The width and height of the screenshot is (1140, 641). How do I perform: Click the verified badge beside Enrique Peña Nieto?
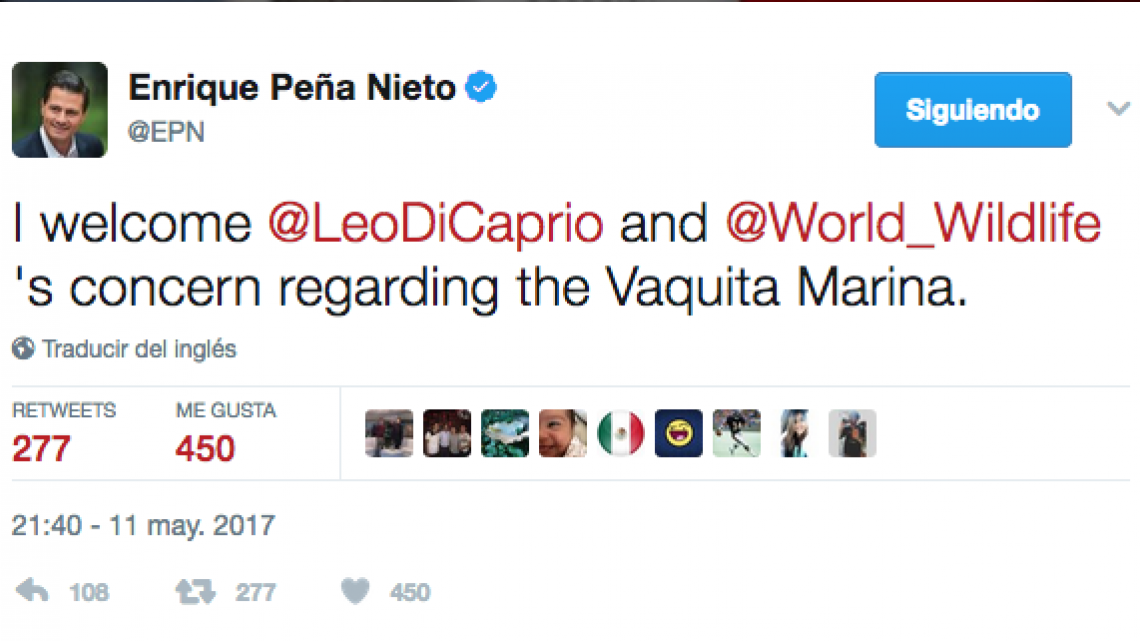tap(481, 86)
